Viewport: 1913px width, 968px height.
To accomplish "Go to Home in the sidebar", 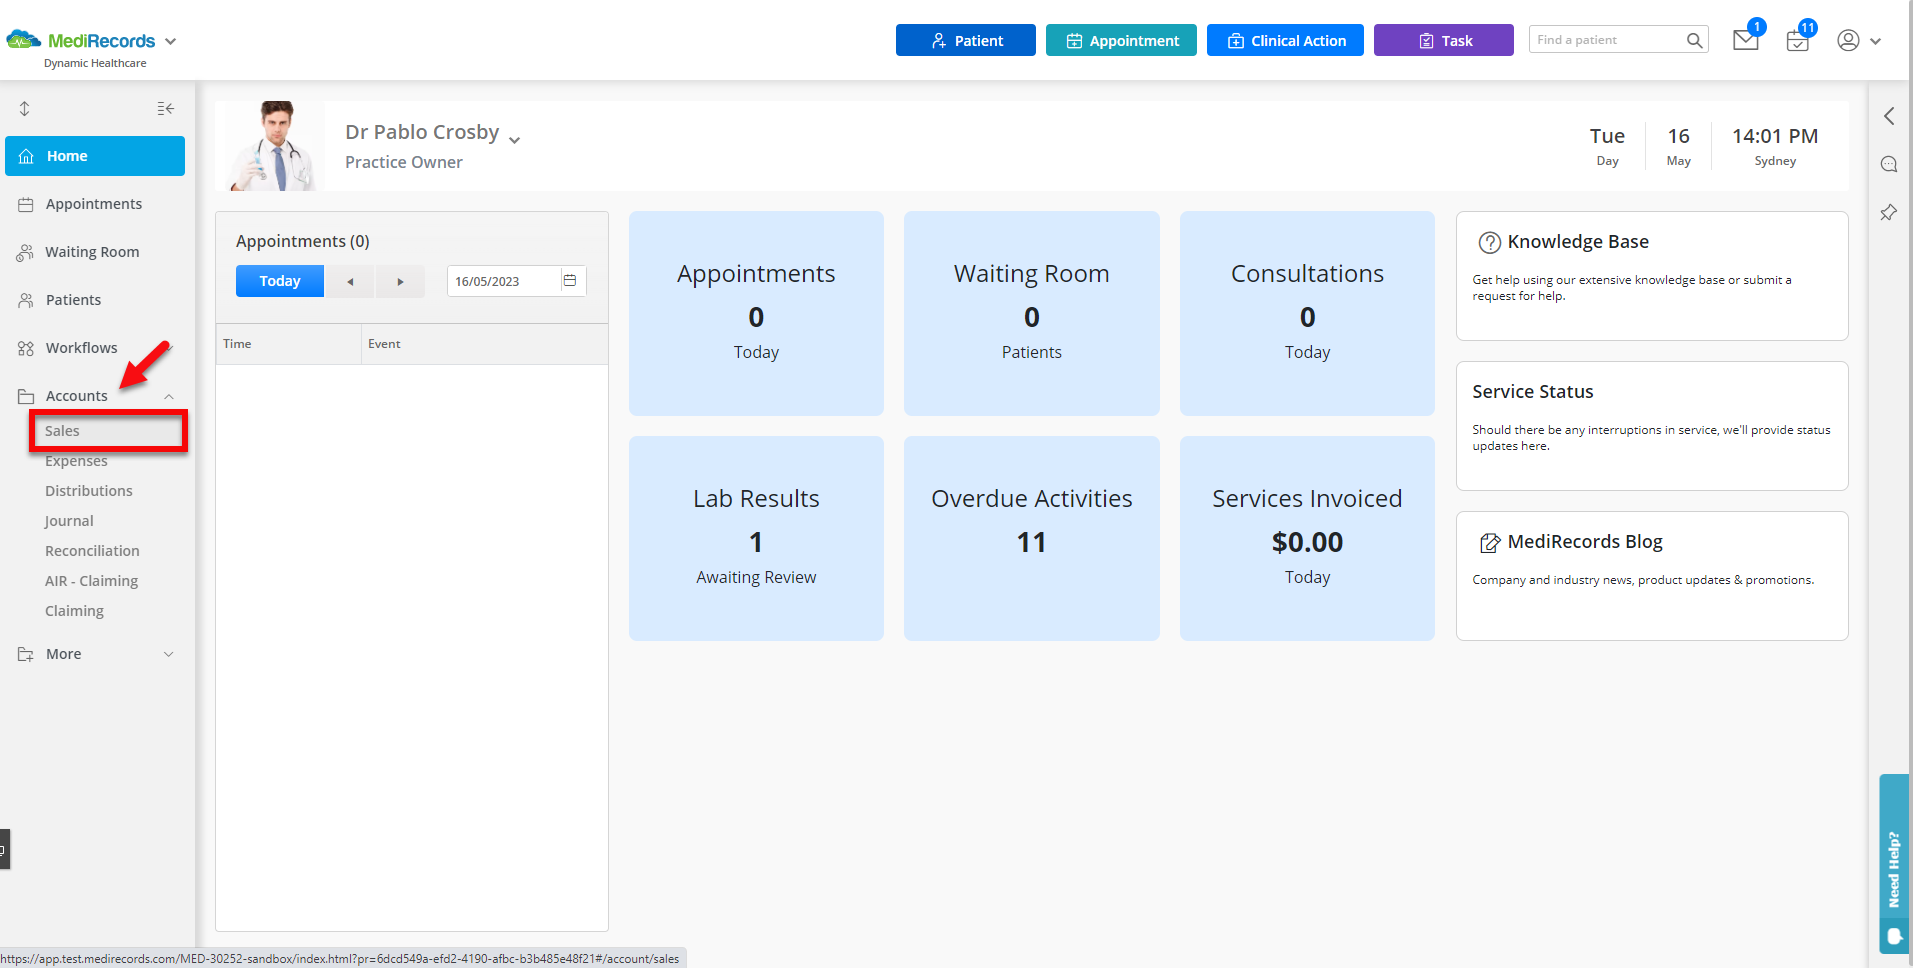I will (95, 156).
